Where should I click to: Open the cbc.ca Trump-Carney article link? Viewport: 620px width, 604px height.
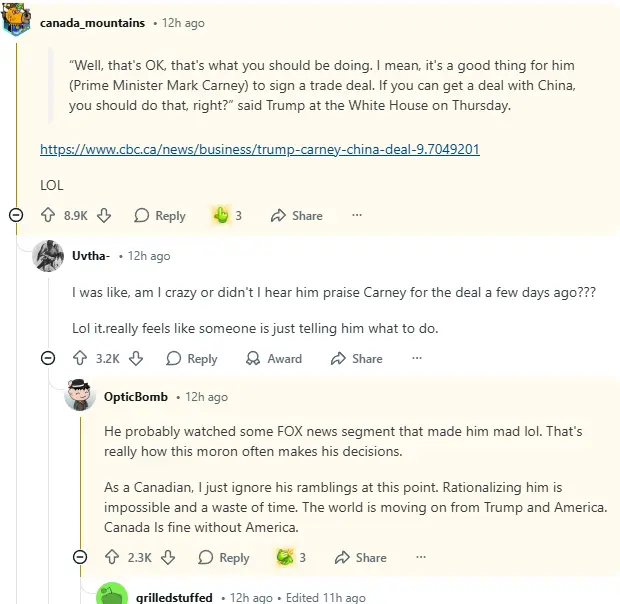coord(259,149)
